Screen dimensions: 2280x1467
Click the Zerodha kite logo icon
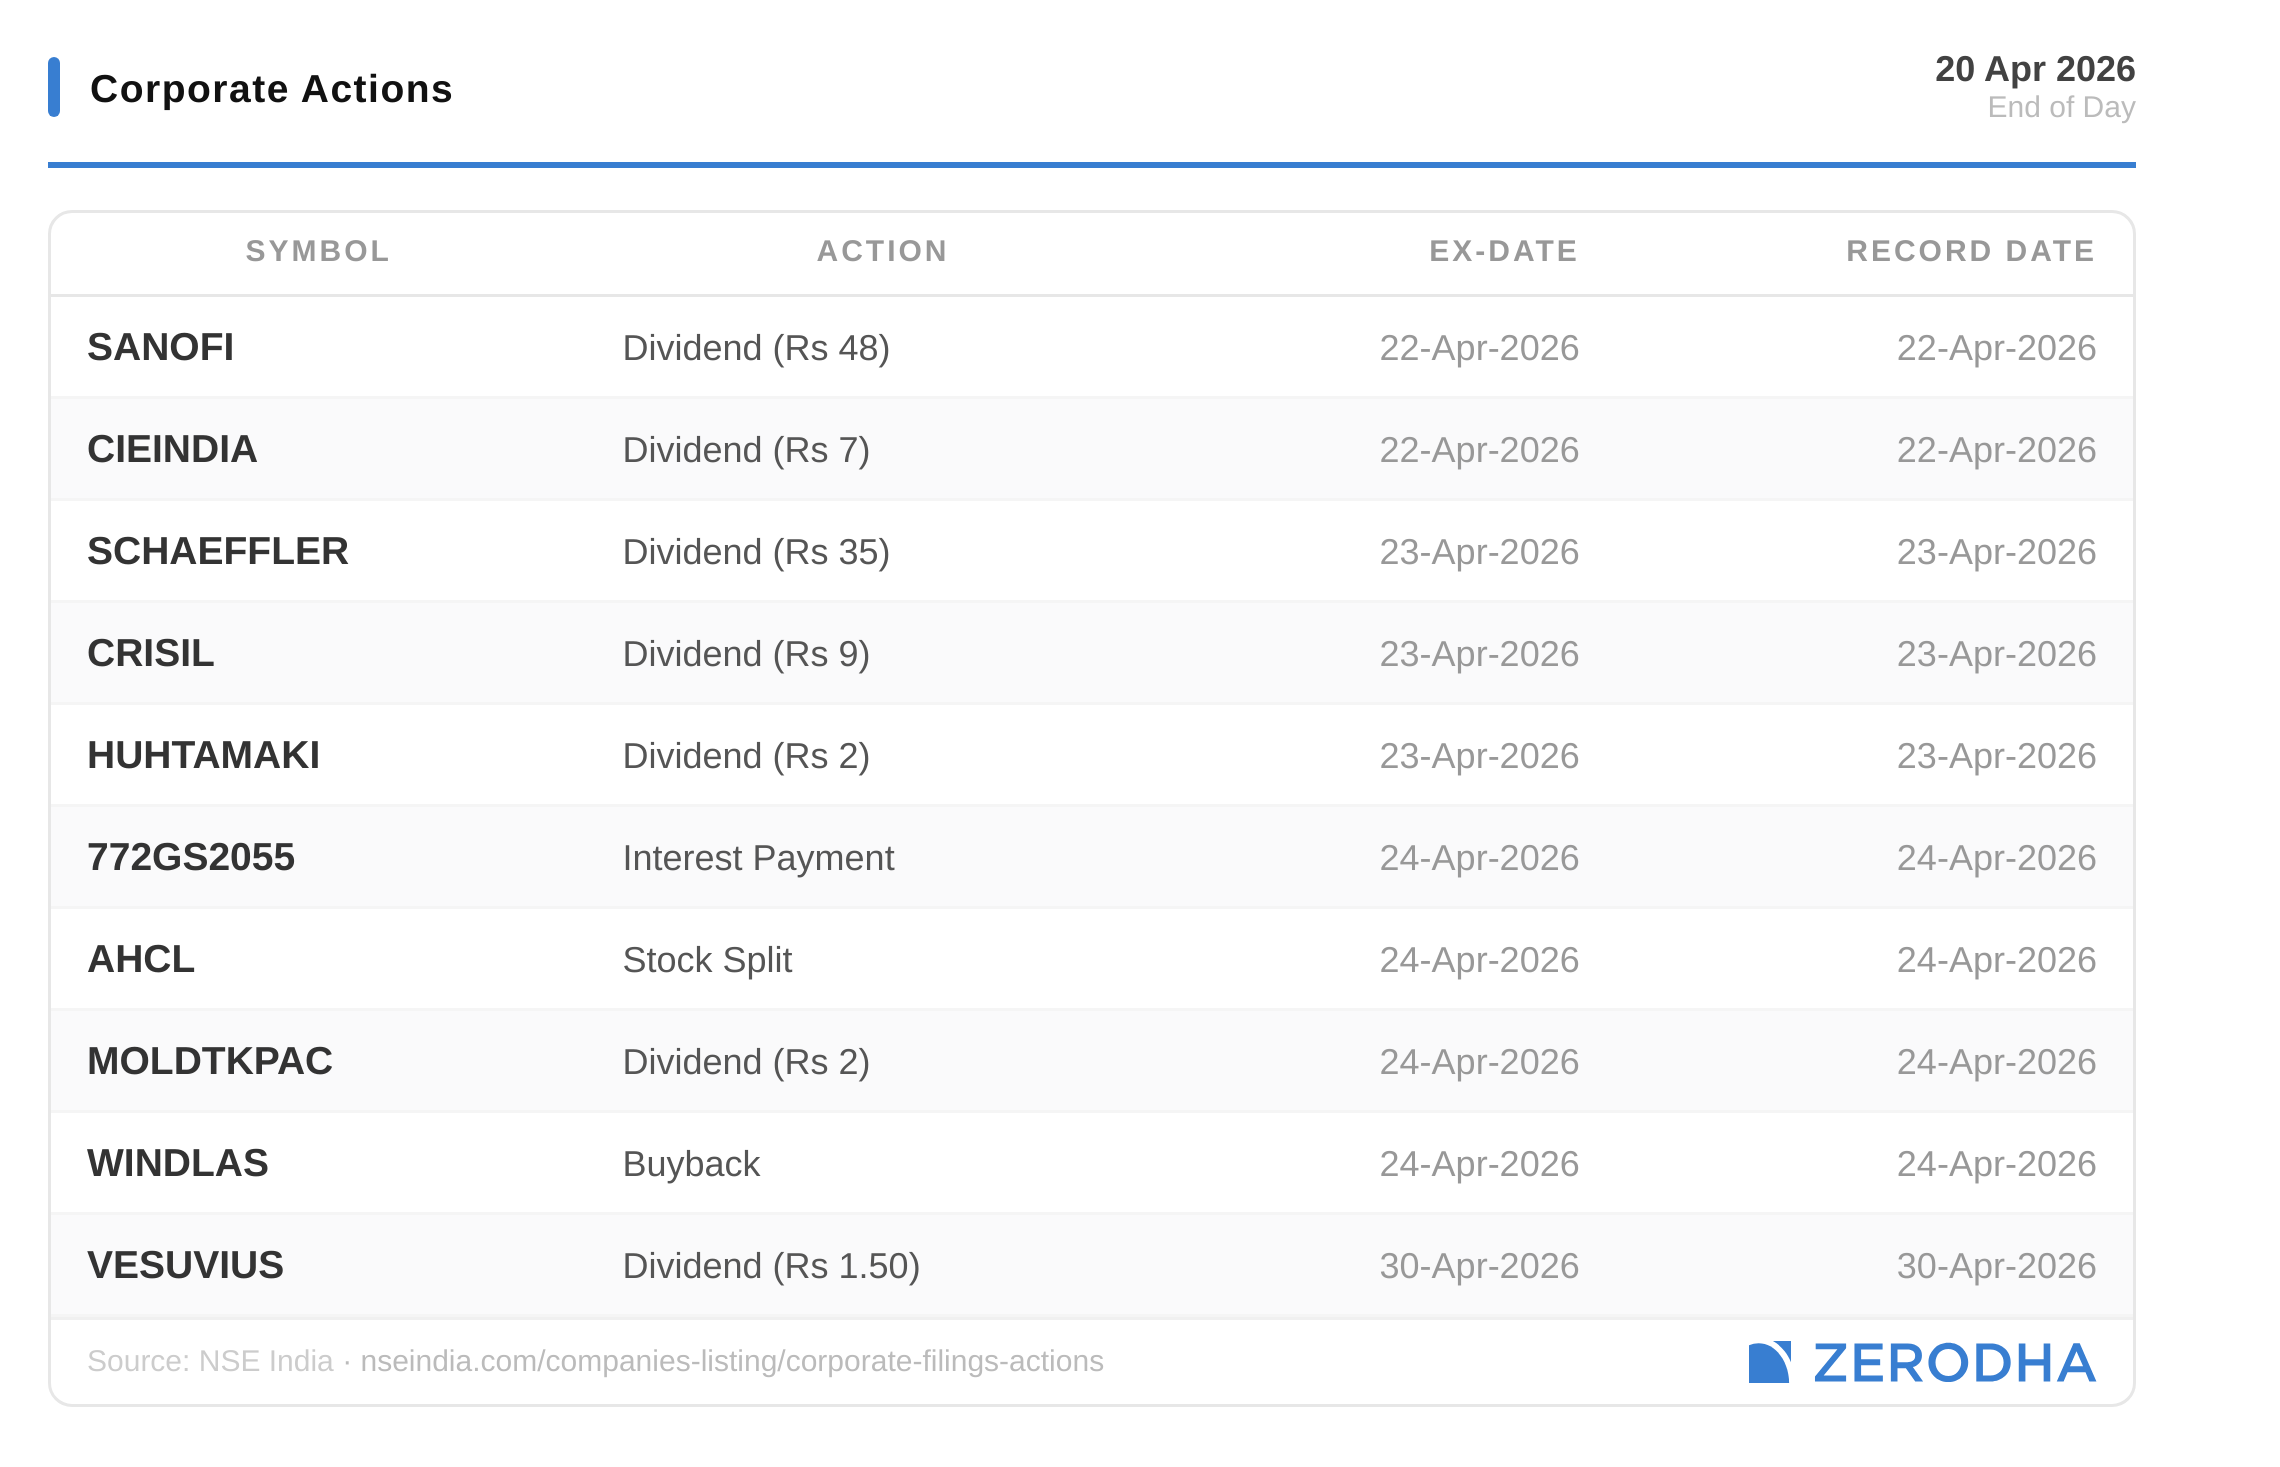tap(1768, 1362)
